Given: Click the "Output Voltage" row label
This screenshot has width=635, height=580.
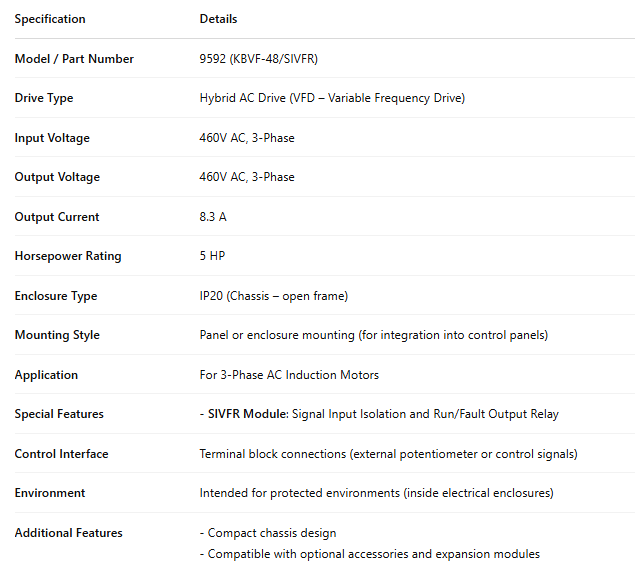Looking at the screenshot, I should (57, 177).
